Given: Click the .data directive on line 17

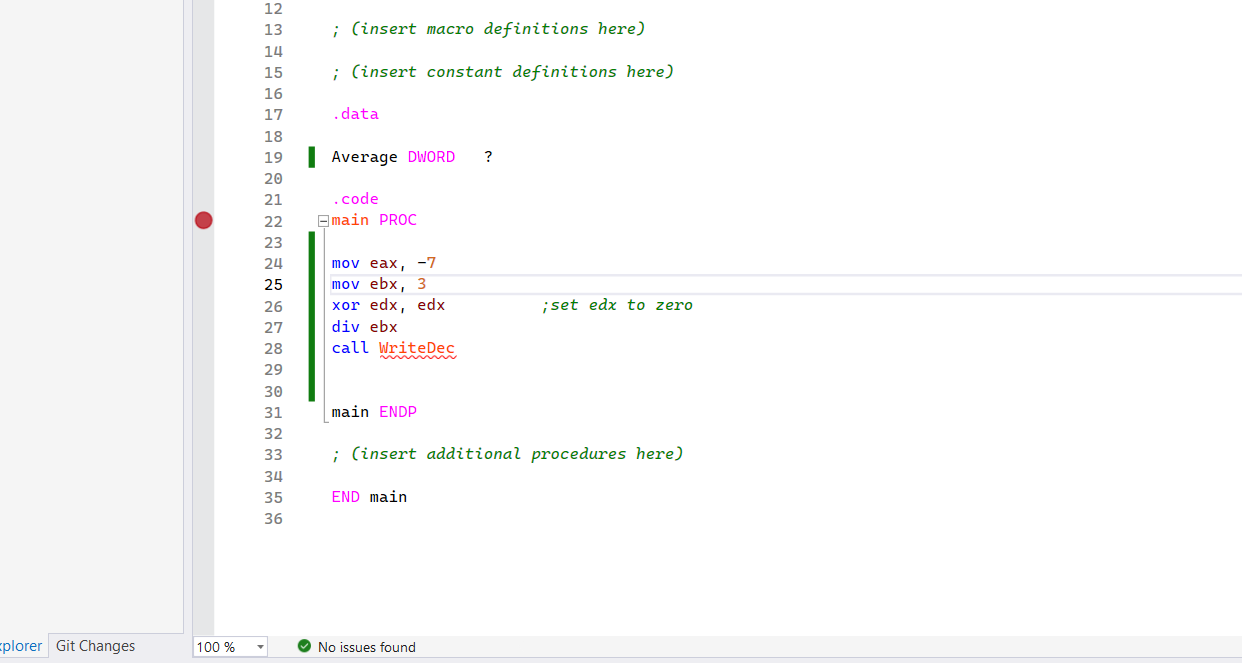Looking at the screenshot, I should point(355,114).
